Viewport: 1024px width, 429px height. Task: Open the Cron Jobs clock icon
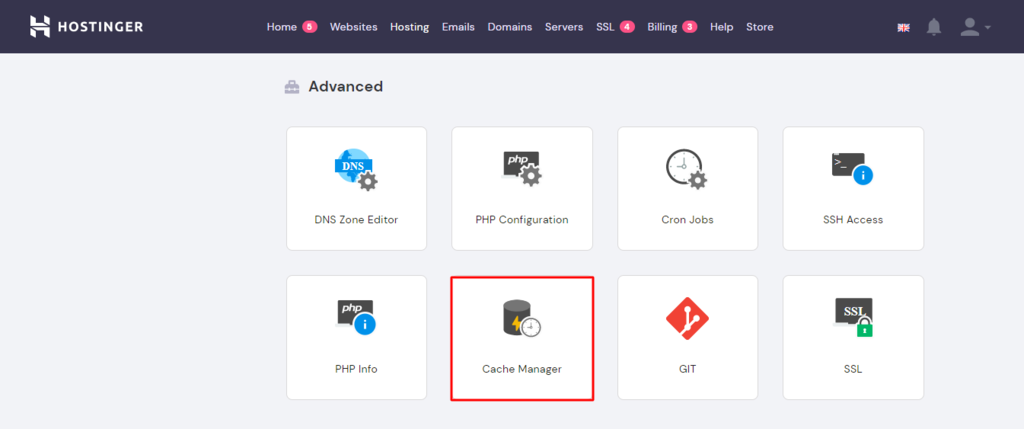[686, 170]
